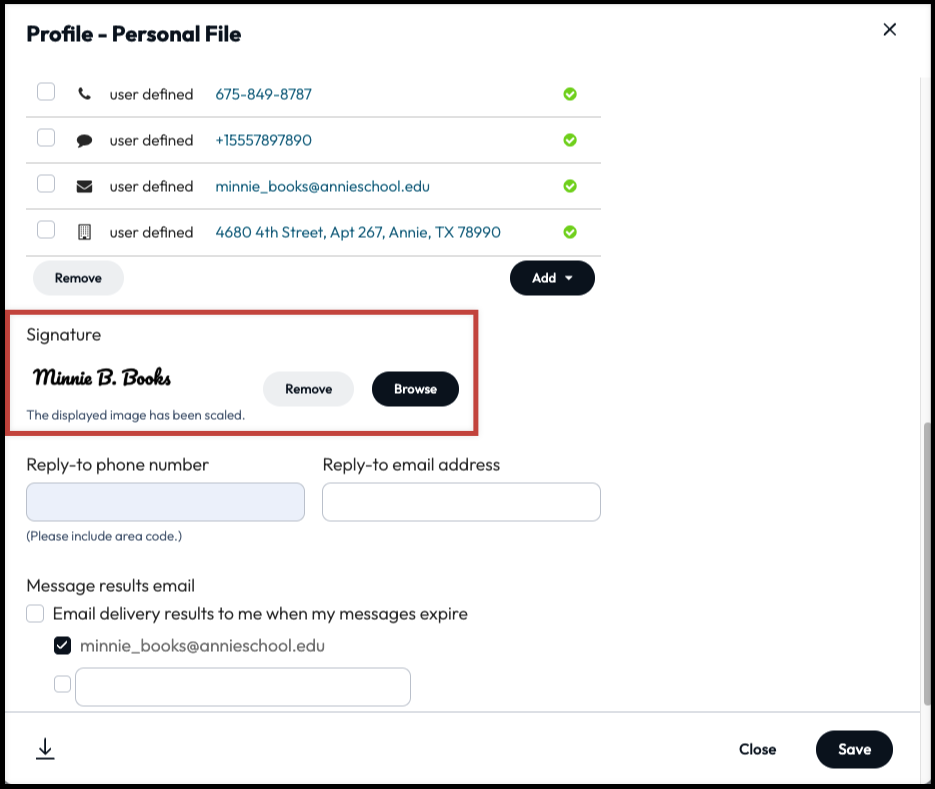
Task: Click the green verified icon beside the email row
Action: (570, 186)
